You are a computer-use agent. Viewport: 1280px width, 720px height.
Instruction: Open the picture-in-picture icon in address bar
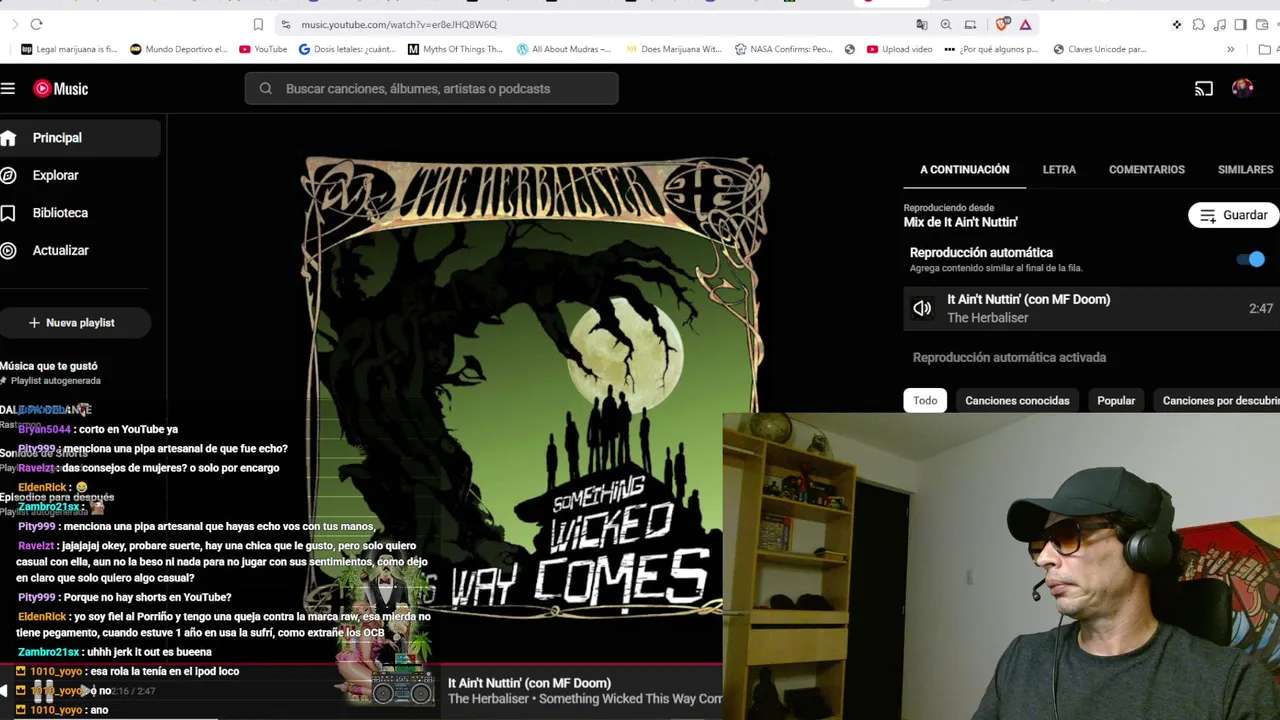[970, 24]
